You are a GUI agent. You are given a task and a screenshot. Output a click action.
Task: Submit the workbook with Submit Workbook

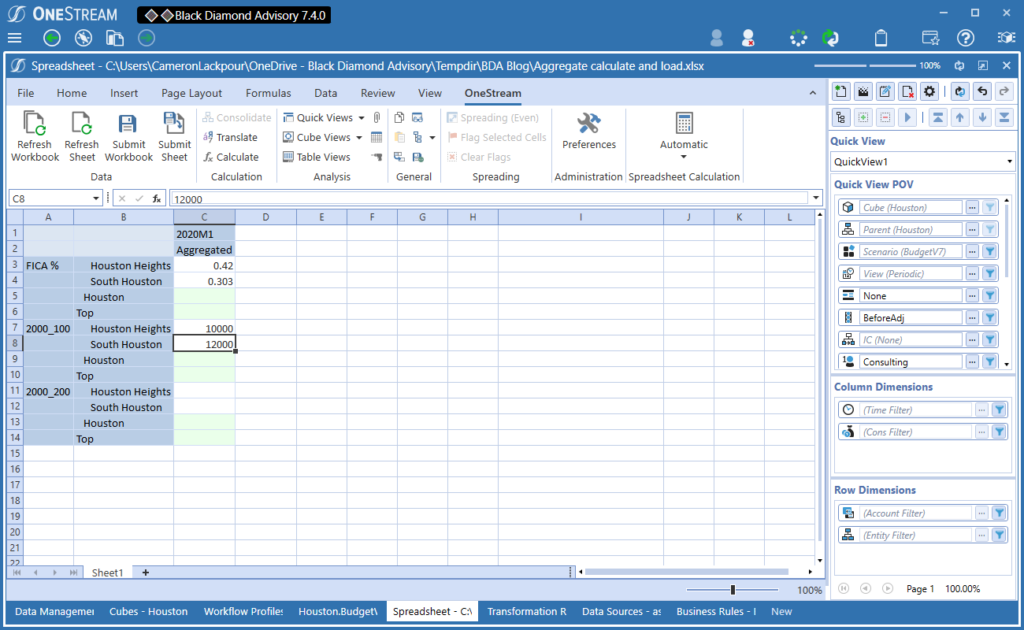[x=129, y=137]
